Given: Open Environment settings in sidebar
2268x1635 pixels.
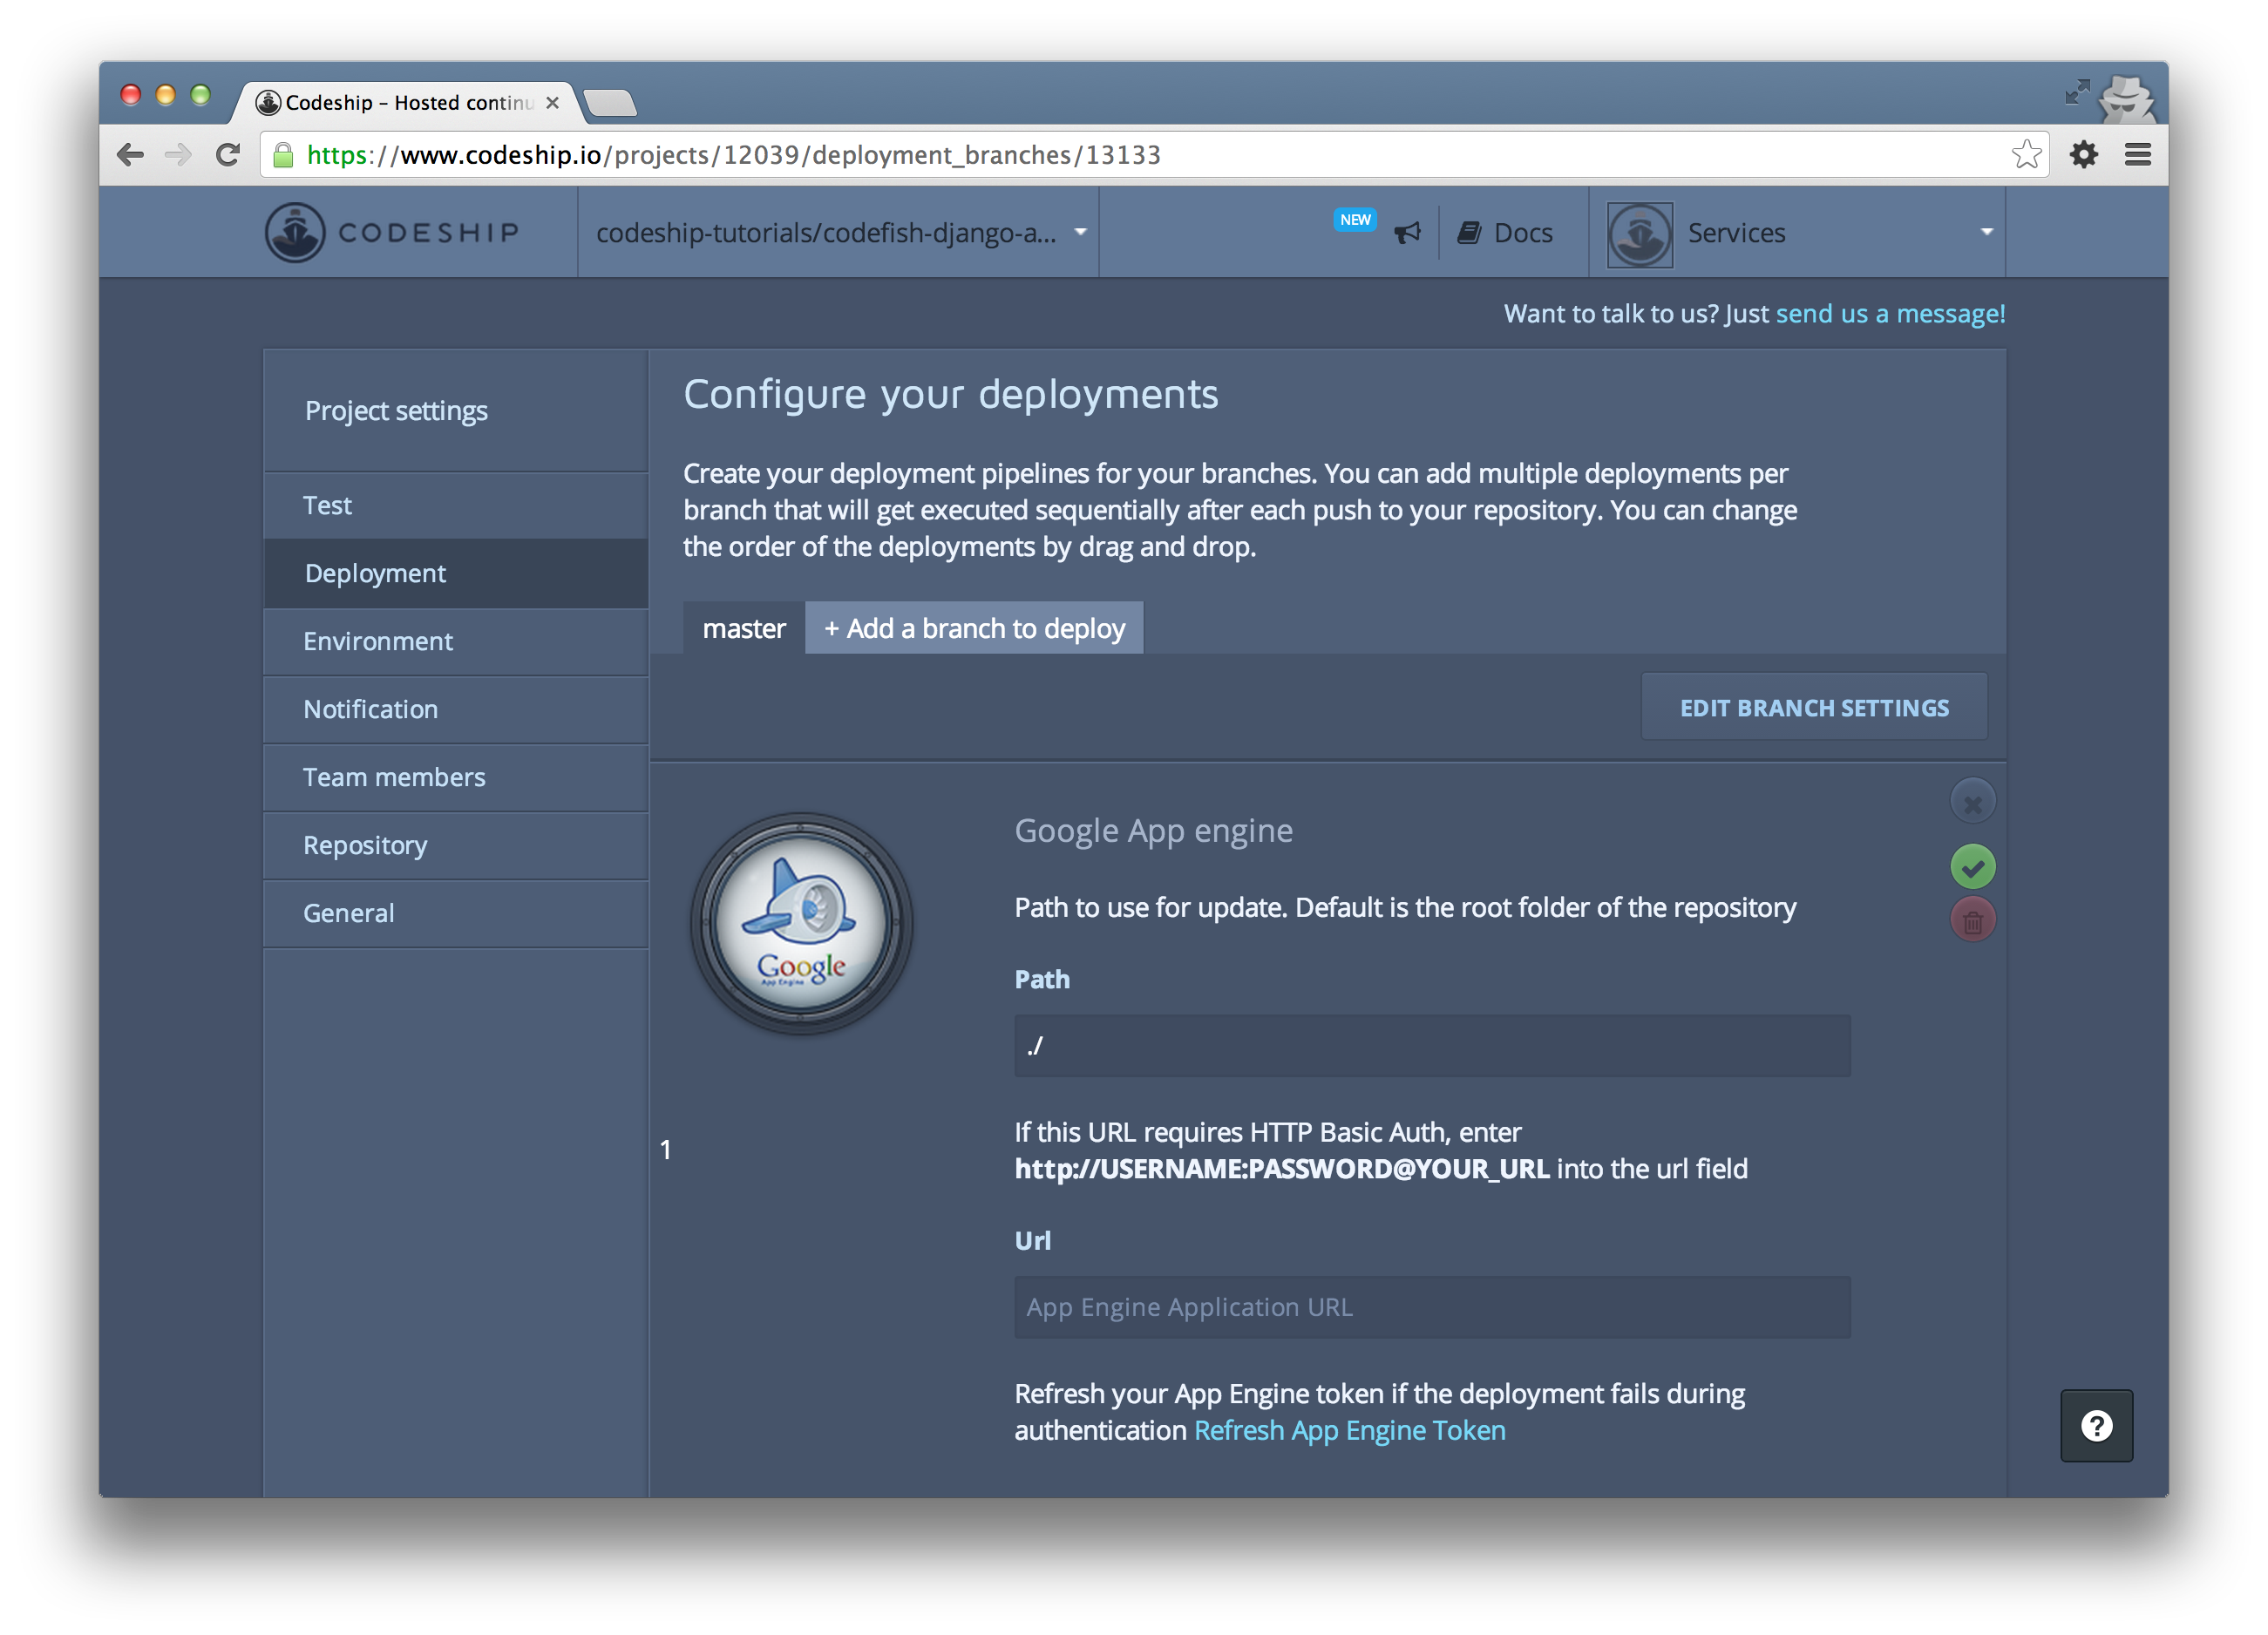Looking at the screenshot, I should coord(378,641).
